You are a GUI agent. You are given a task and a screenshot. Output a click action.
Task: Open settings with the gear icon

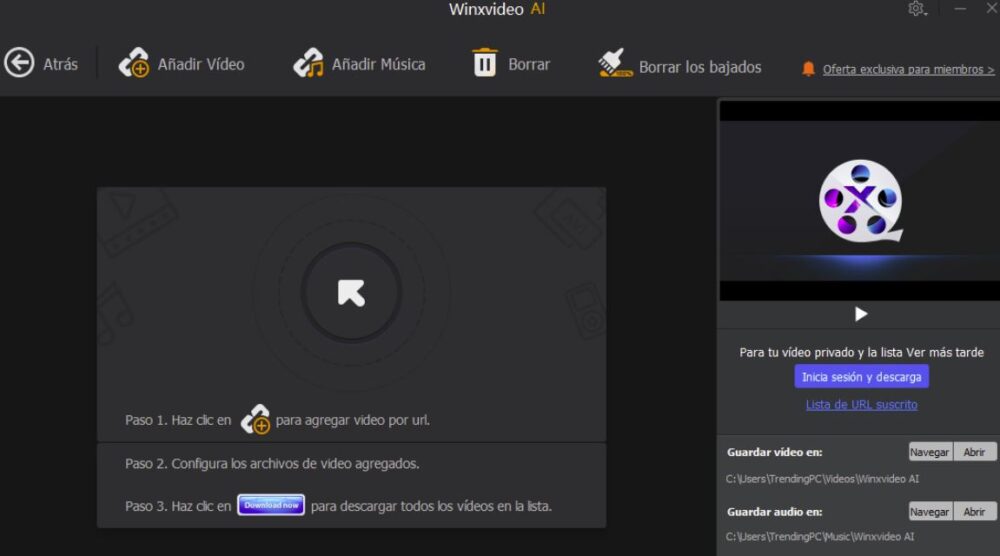coord(916,9)
